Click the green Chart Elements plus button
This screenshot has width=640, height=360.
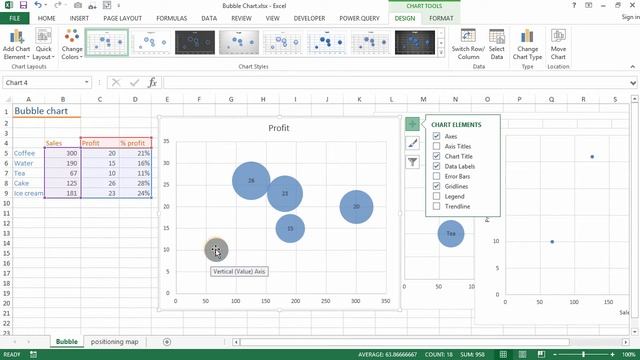[x=412, y=124]
